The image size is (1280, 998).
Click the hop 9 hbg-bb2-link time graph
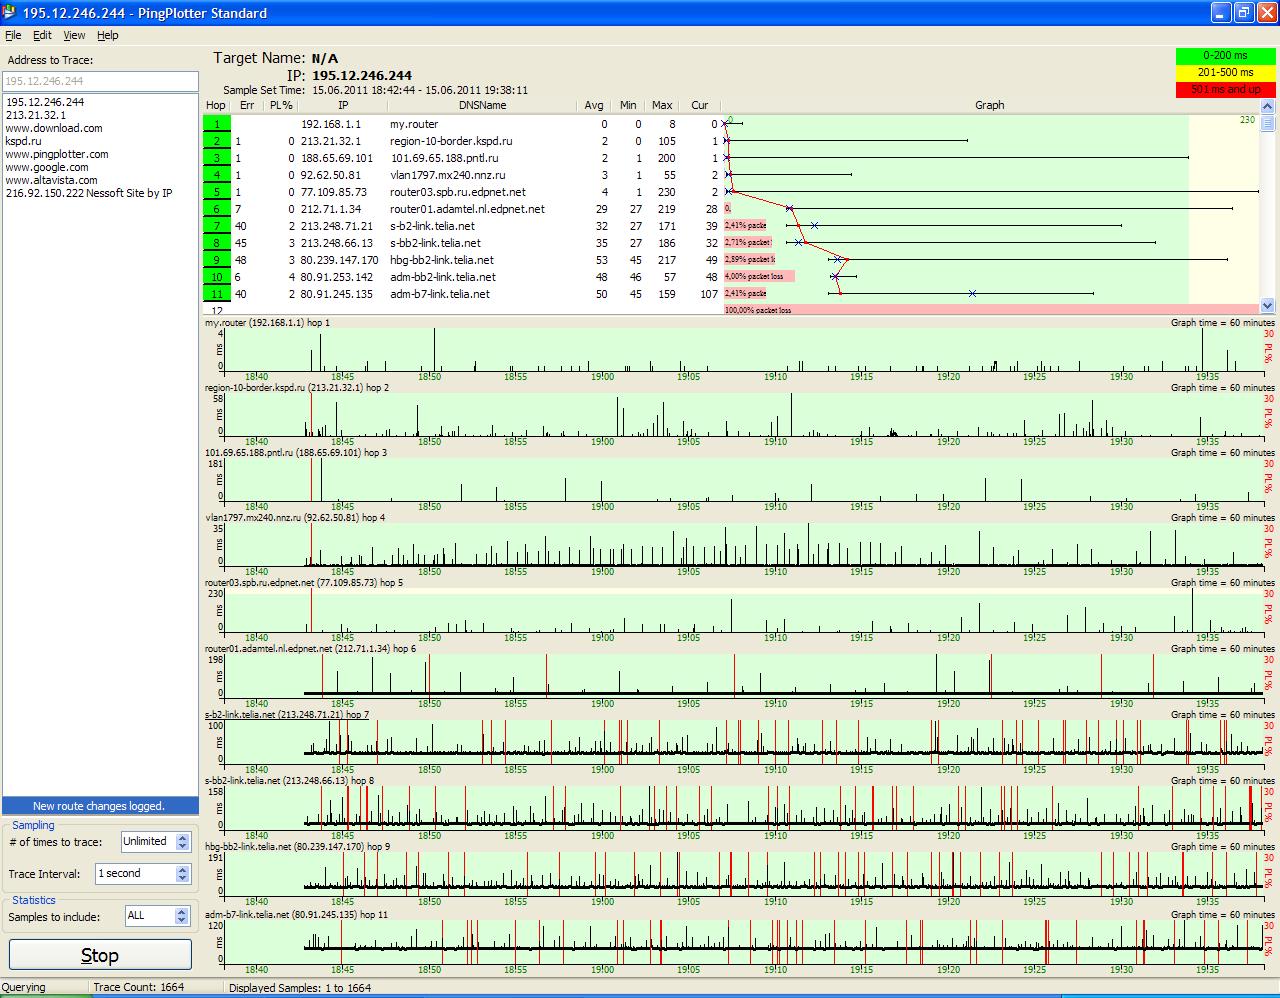742,874
